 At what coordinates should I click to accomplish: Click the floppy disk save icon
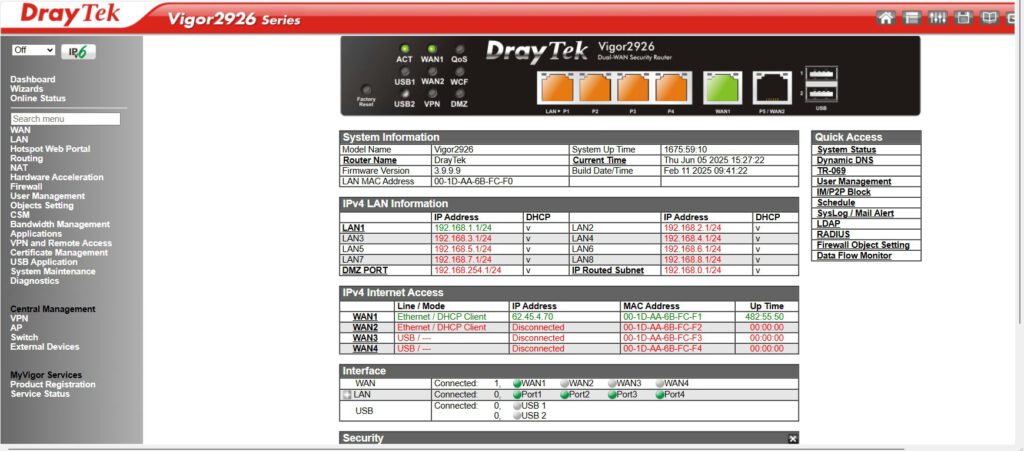pos(963,17)
